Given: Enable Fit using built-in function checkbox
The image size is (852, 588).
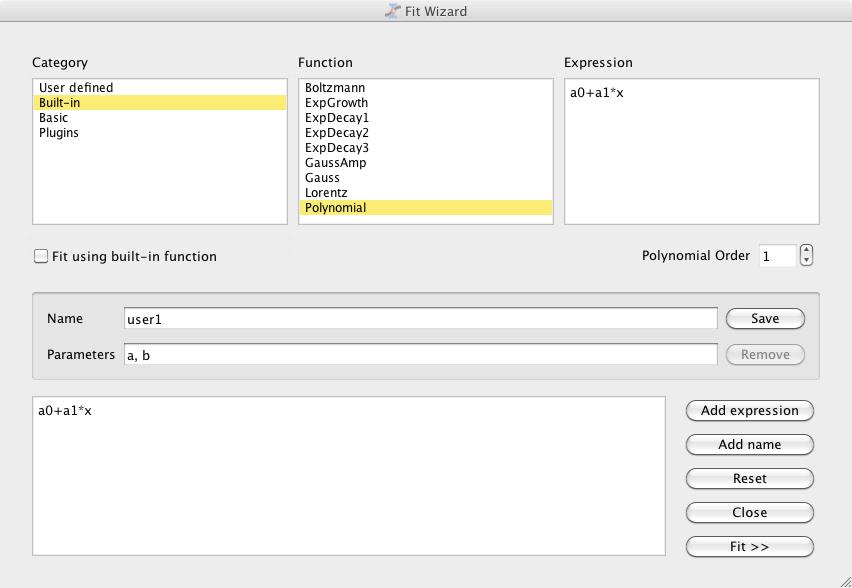Looking at the screenshot, I should click(x=41, y=257).
